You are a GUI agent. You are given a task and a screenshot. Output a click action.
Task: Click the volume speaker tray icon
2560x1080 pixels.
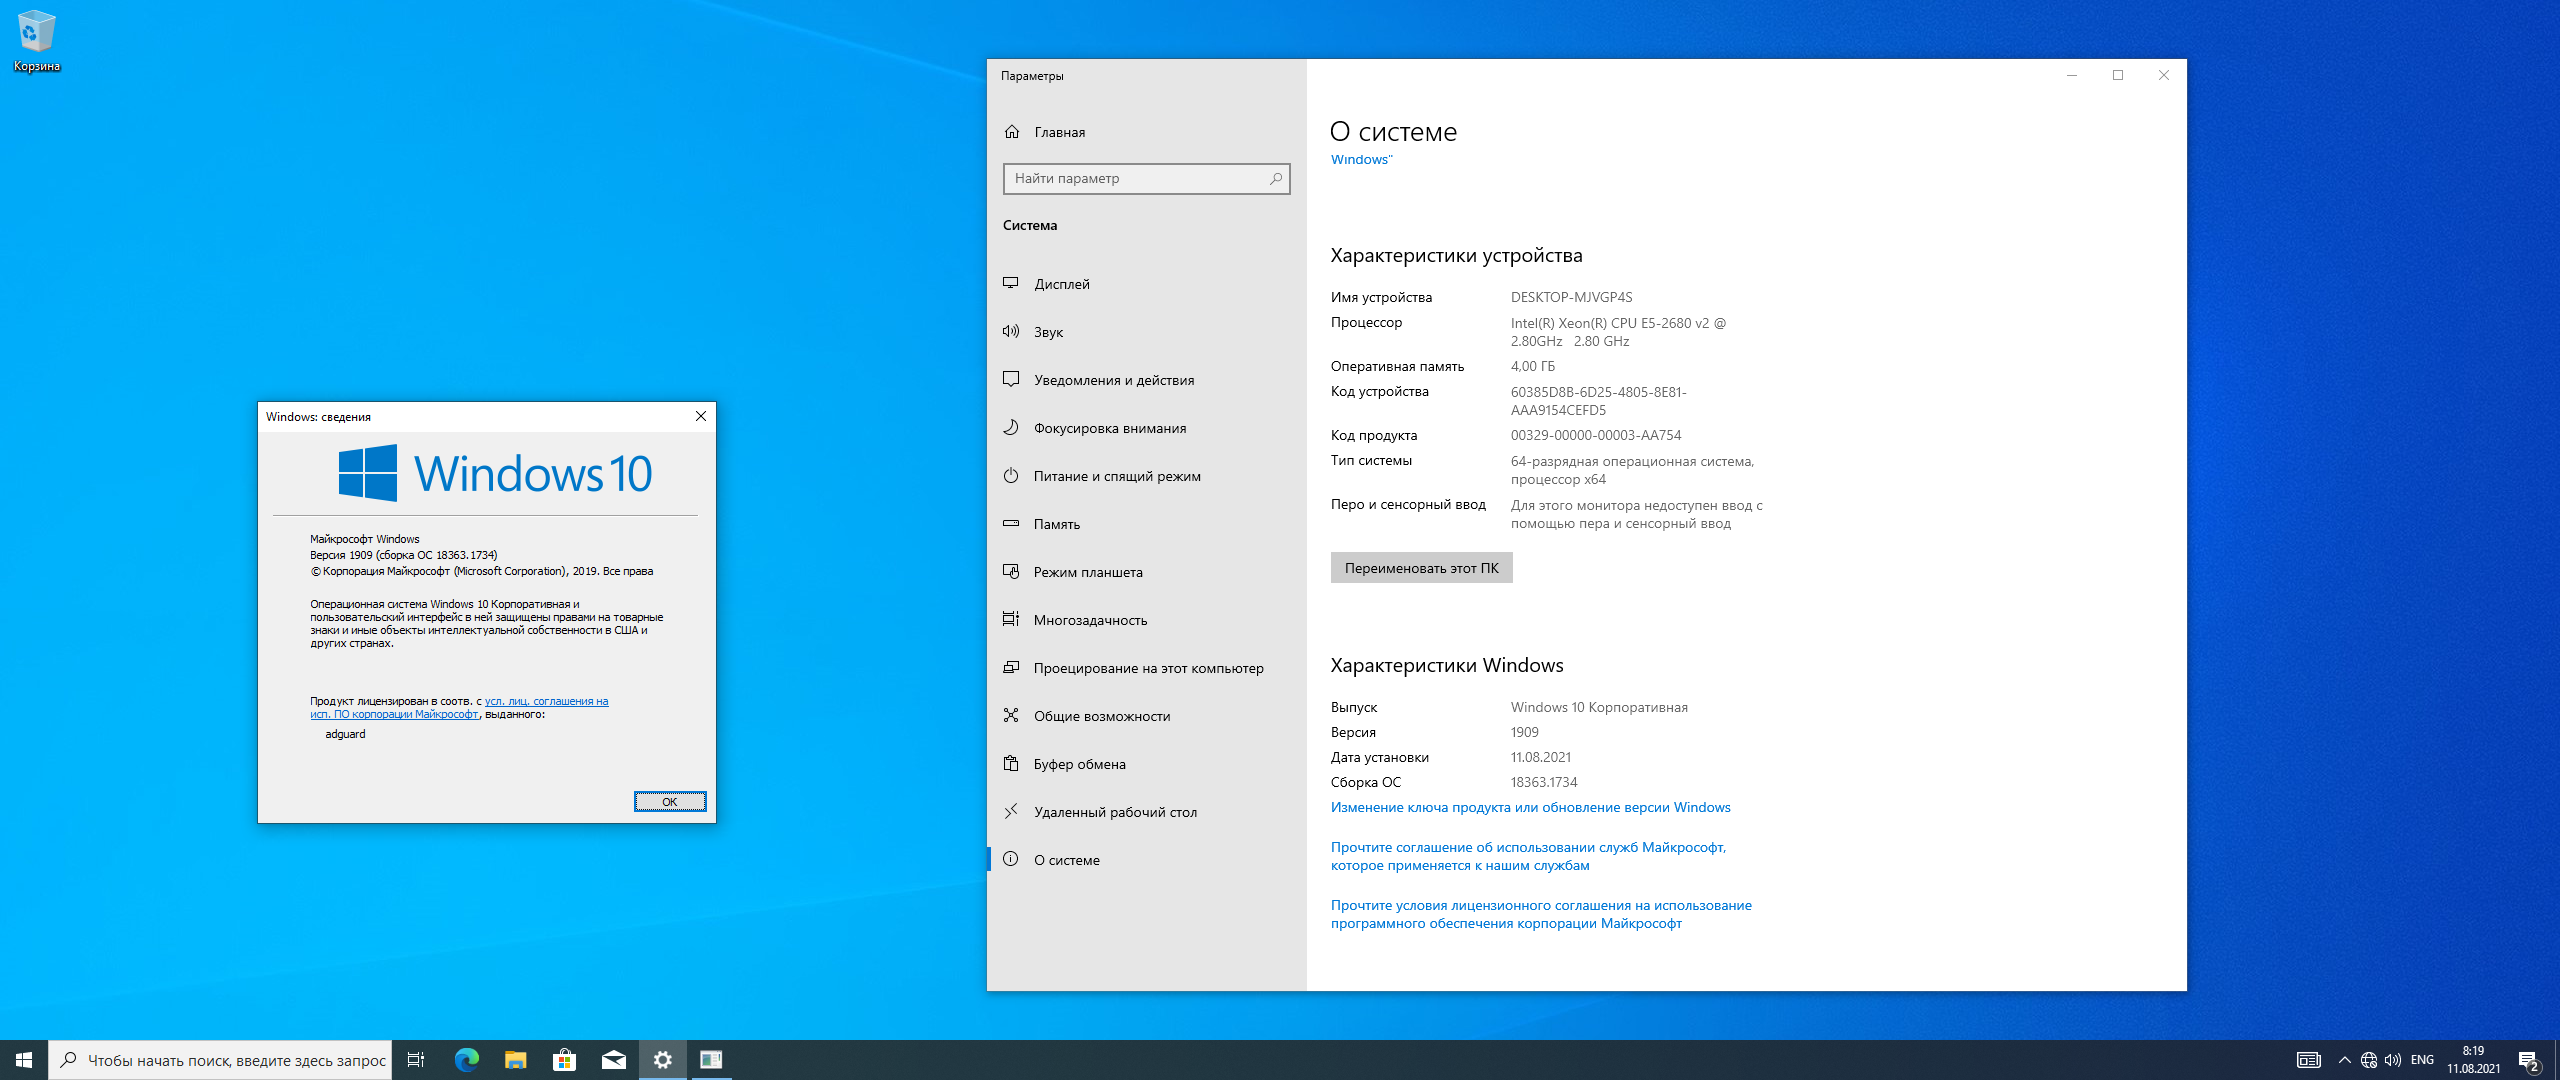(x=2393, y=1060)
